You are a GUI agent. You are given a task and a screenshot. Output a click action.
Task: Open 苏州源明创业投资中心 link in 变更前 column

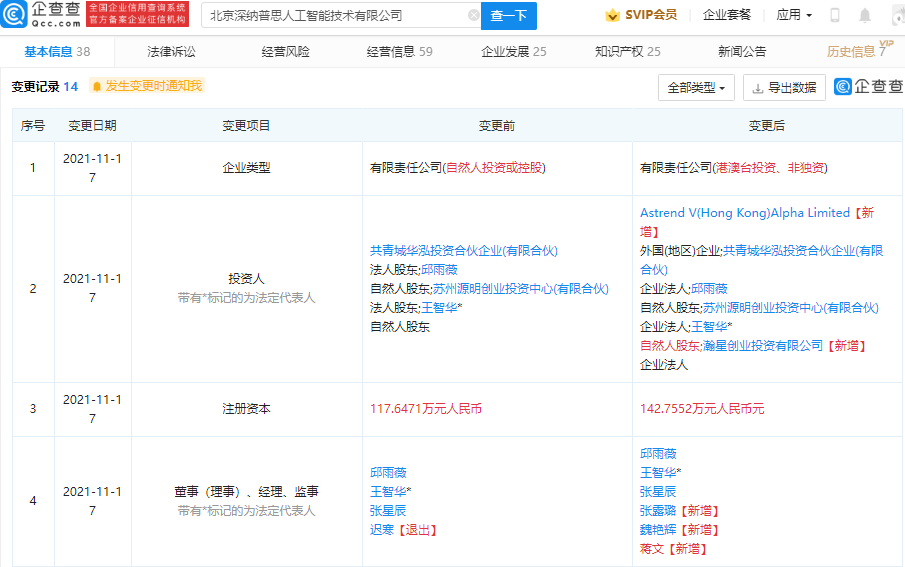click(x=521, y=289)
